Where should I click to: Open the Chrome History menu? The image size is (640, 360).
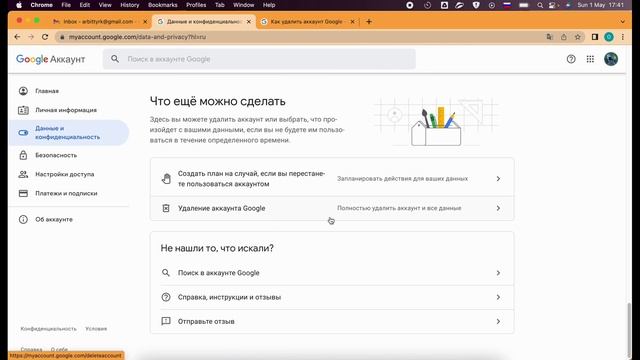click(x=130, y=5)
